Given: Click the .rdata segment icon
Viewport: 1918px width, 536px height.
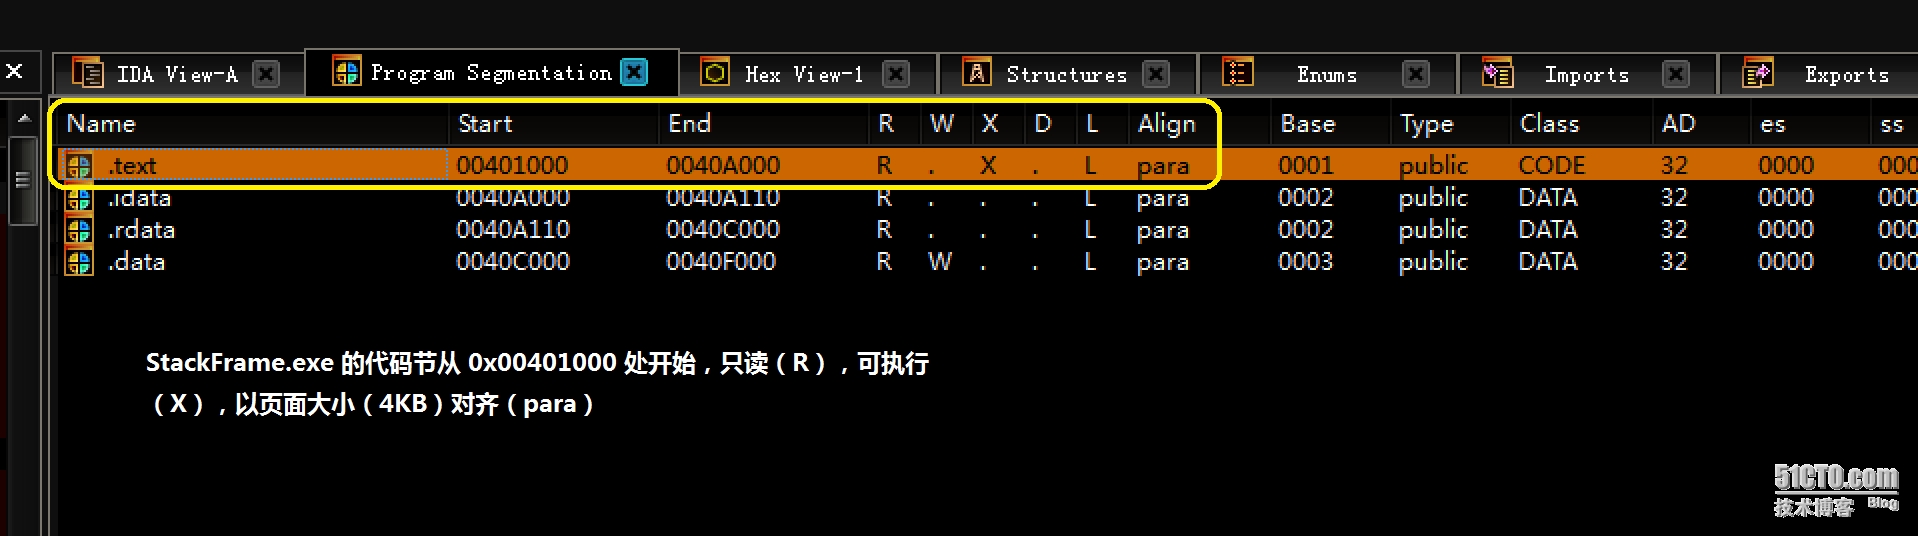Looking at the screenshot, I should 79,230.
